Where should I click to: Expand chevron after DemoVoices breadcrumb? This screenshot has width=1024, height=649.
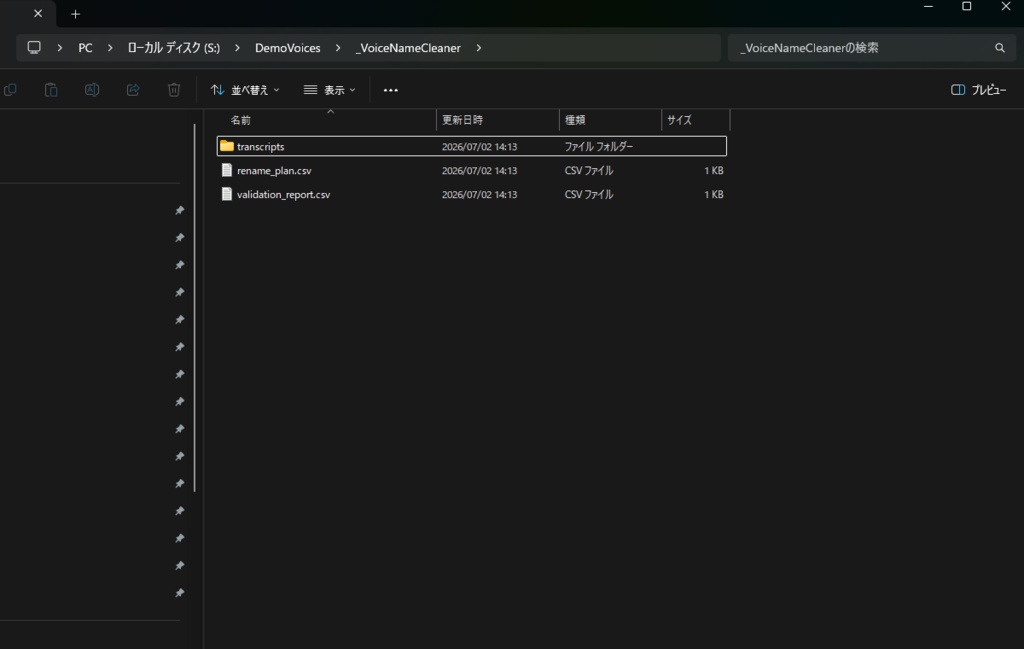pyautogui.click(x=338, y=48)
